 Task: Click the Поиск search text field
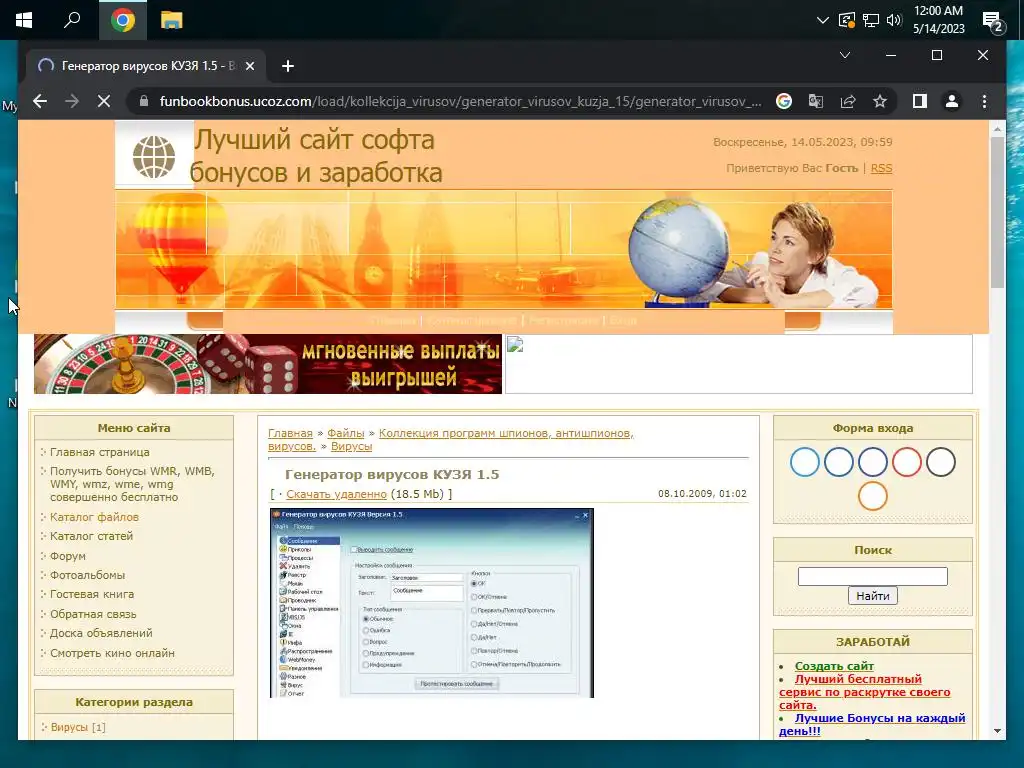872,576
